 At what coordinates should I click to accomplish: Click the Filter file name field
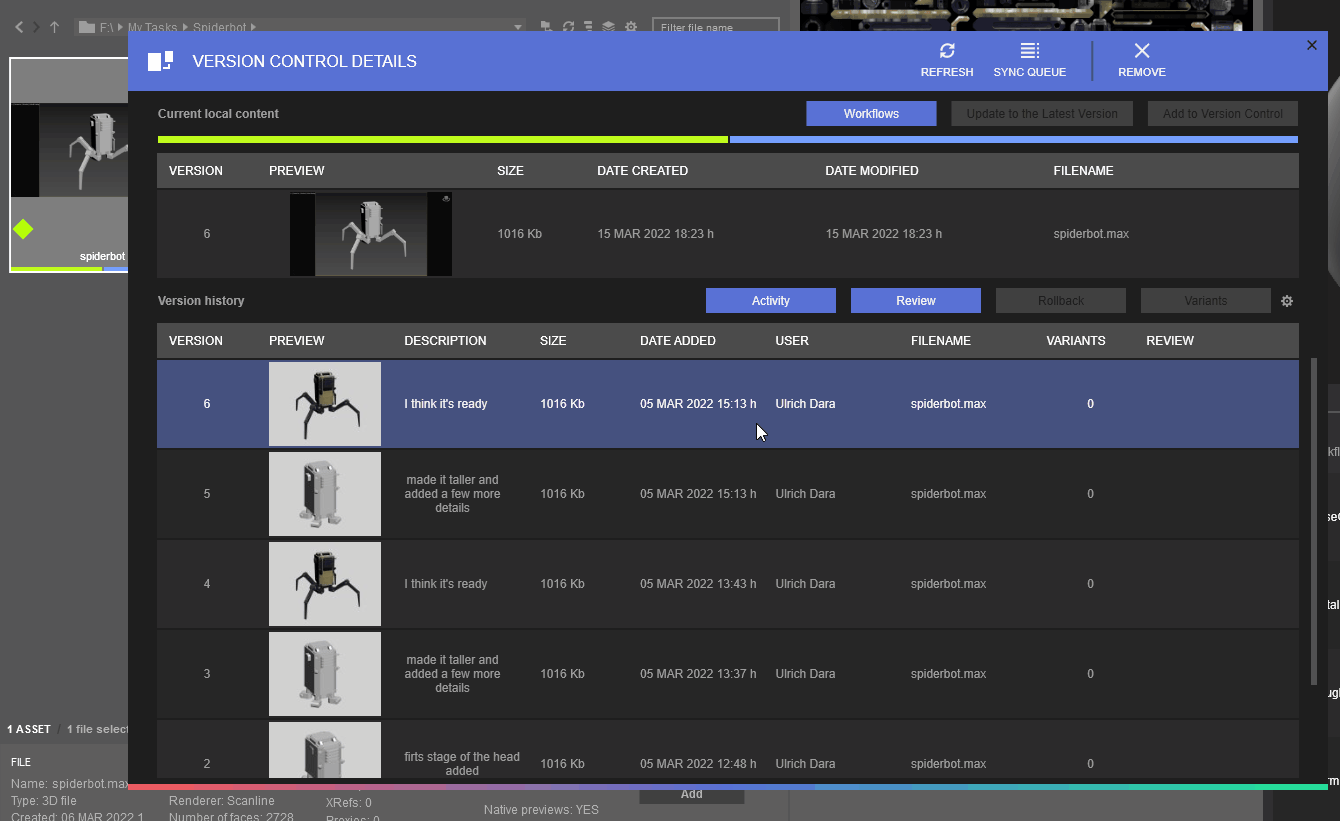click(714, 27)
